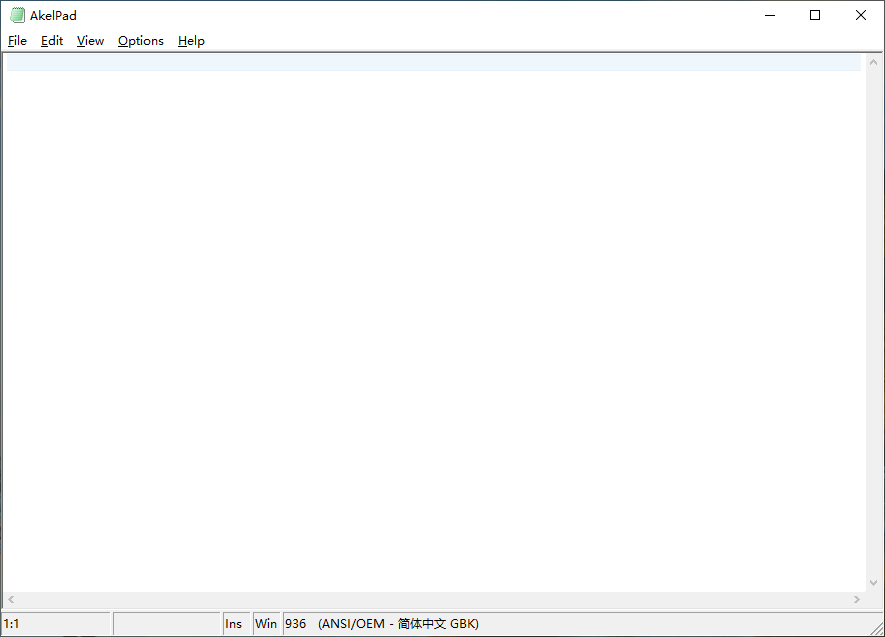Click the 936 ANSI/OEM GBK codepage indicator

click(x=382, y=623)
